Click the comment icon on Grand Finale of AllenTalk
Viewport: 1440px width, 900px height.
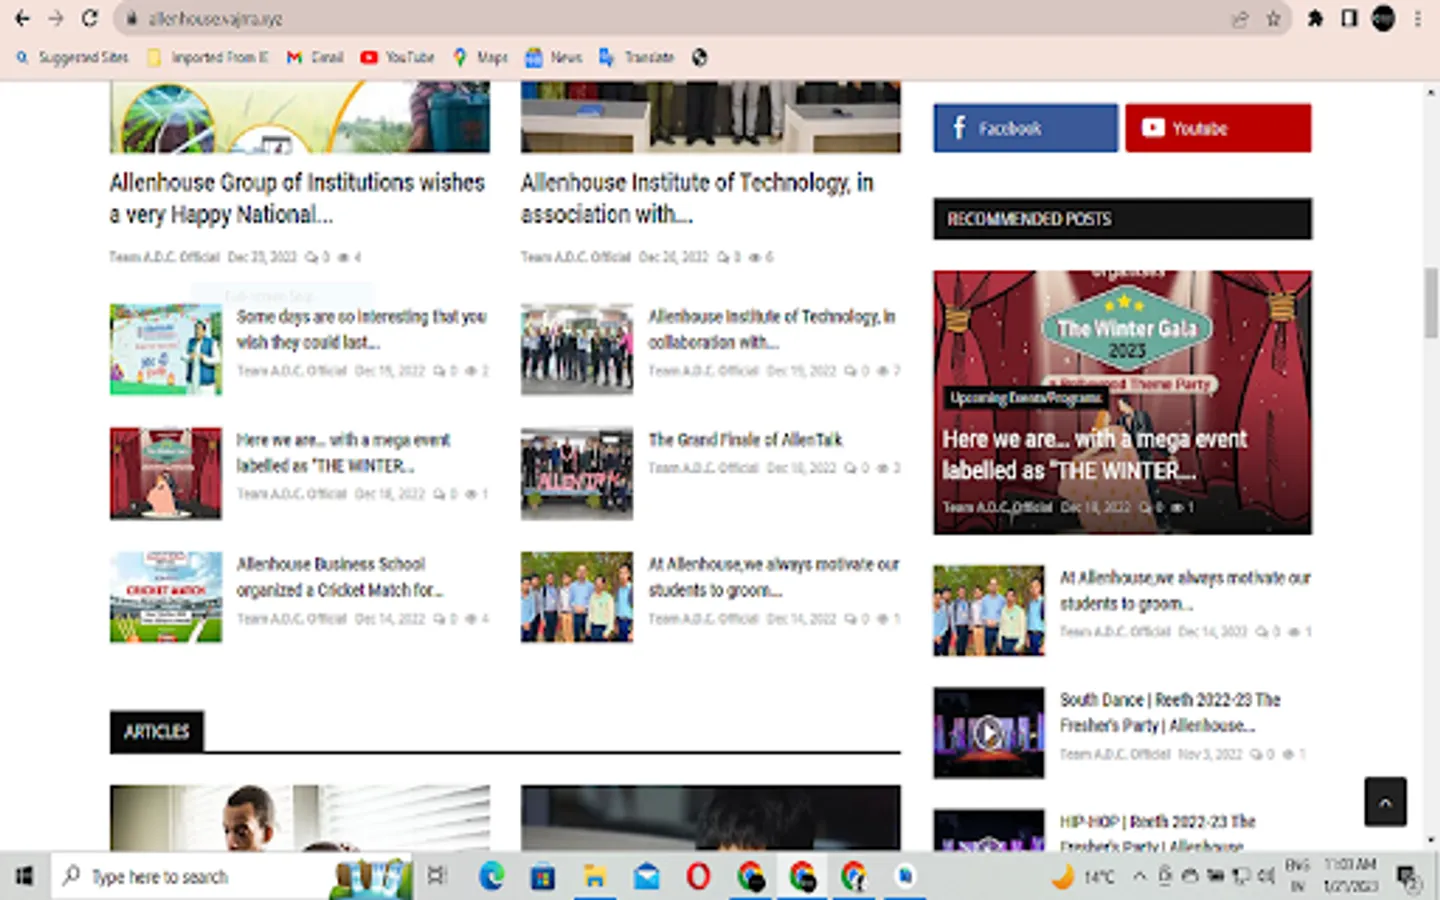[x=850, y=468]
